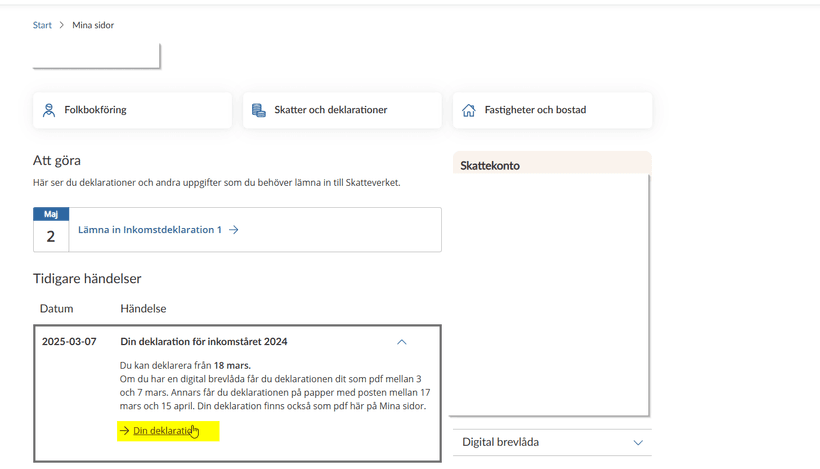Go to Start via the breadcrumb link
The image size is (820, 469).
42,25
